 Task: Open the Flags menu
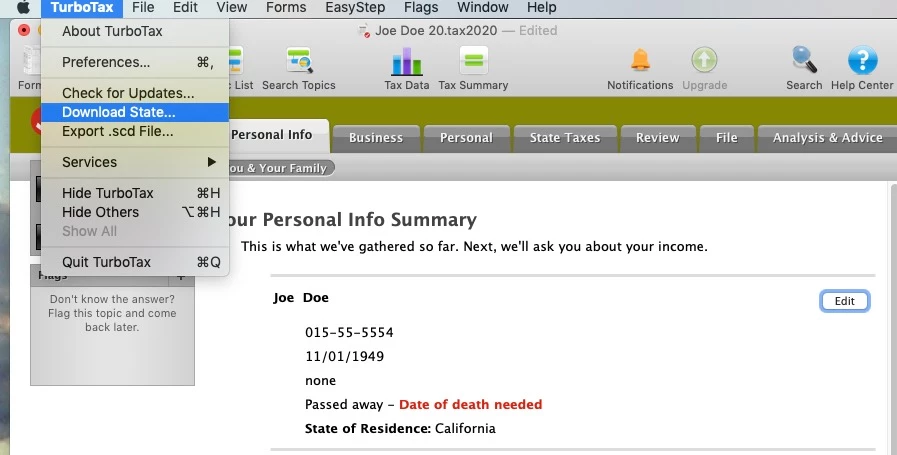point(421,7)
